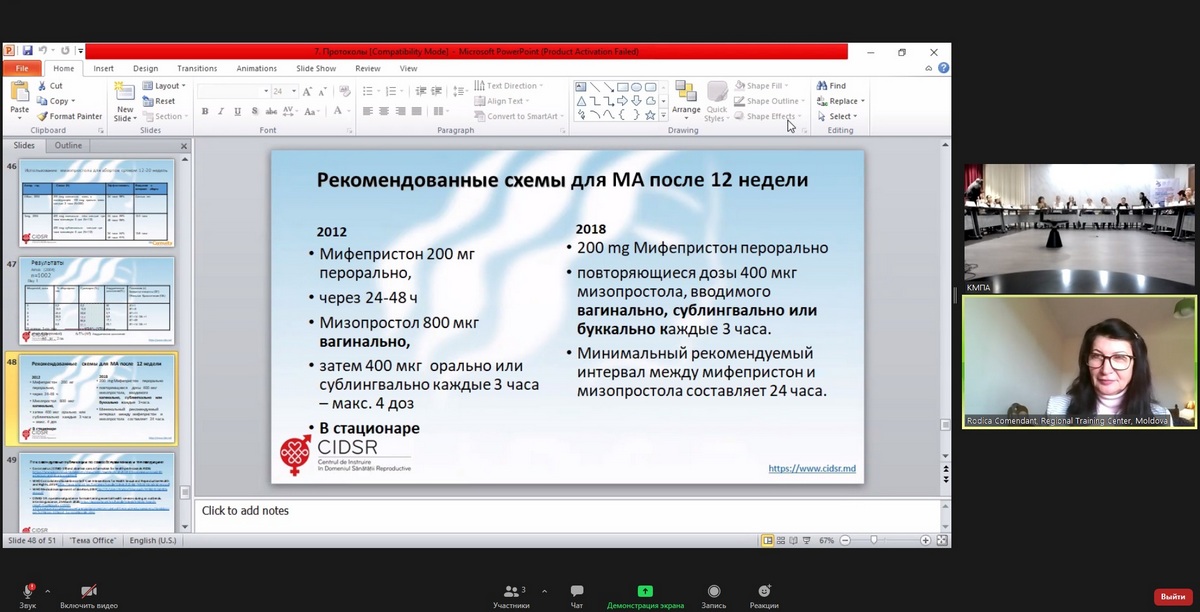Click the red Выйти leave button
This screenshot has height=612, width=1200.
(x=1173, y=596)
